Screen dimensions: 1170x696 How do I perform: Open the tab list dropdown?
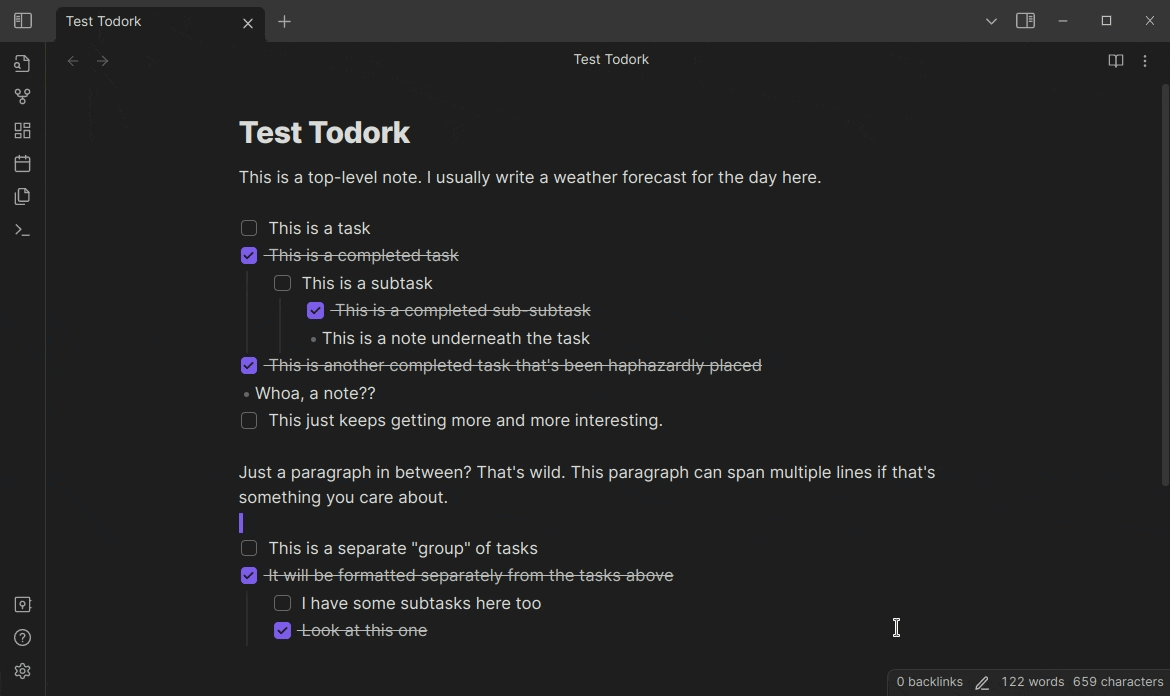coord(990,20)
